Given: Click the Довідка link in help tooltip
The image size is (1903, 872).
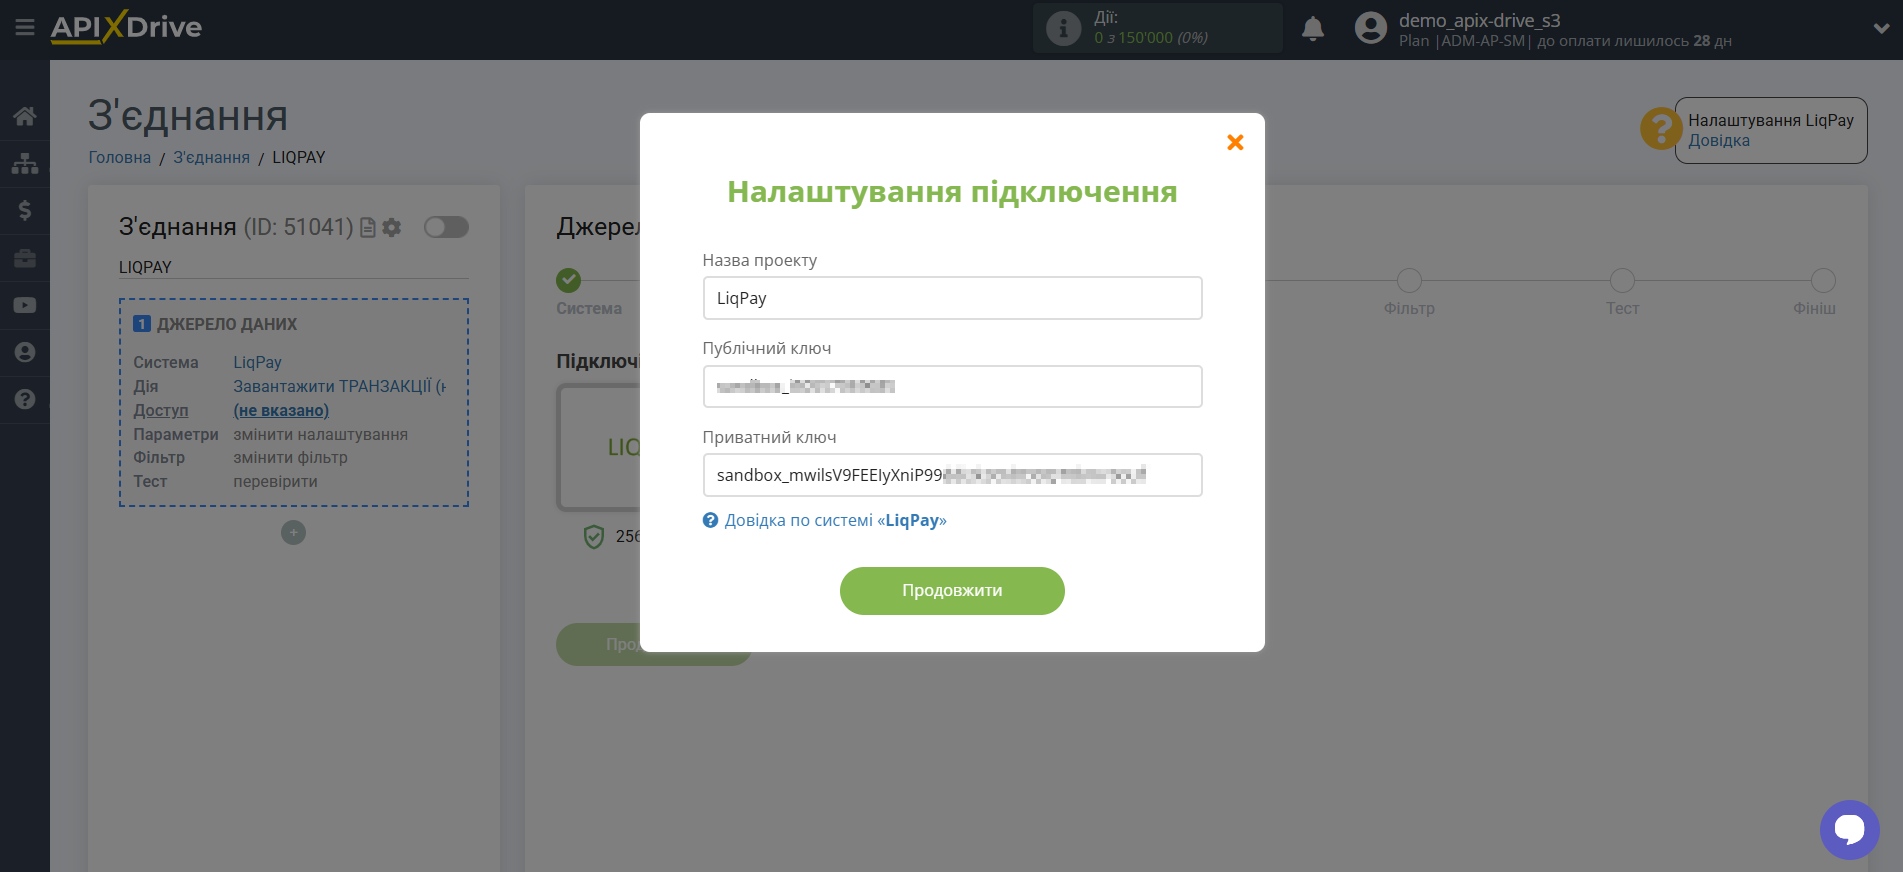Looking at the screenshot, I should click(1719, 141).
